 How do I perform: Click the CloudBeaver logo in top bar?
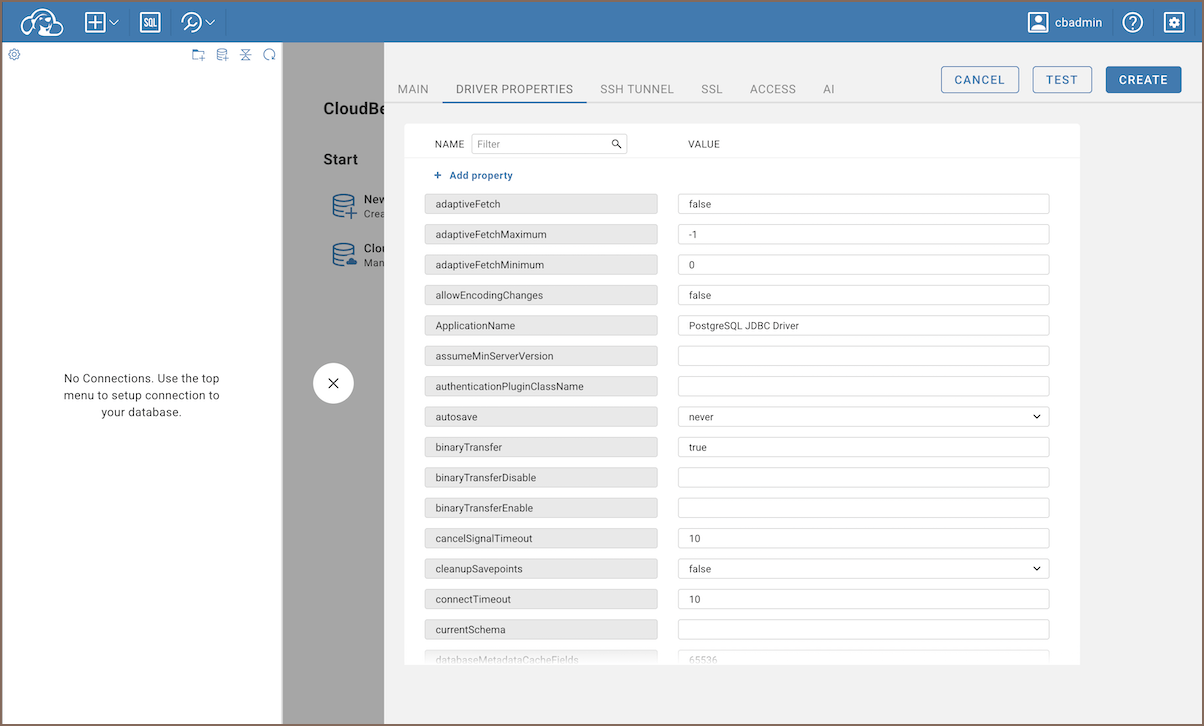[42, 22]
